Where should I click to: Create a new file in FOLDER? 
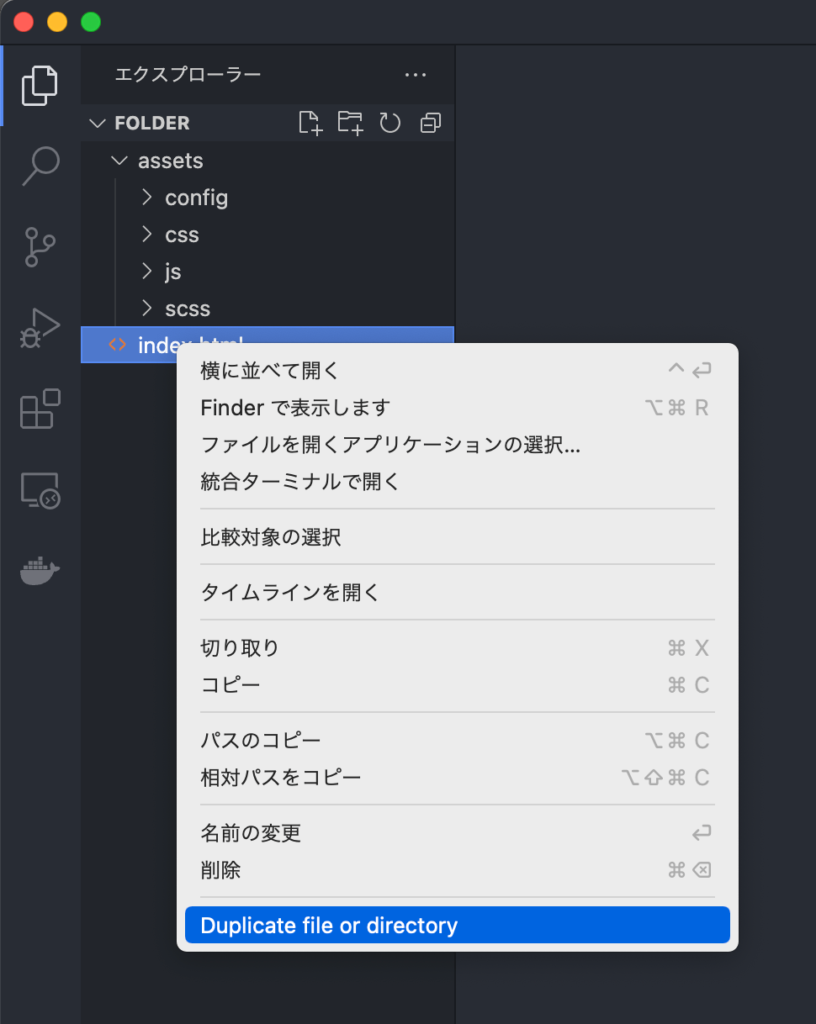click(310, 122)
